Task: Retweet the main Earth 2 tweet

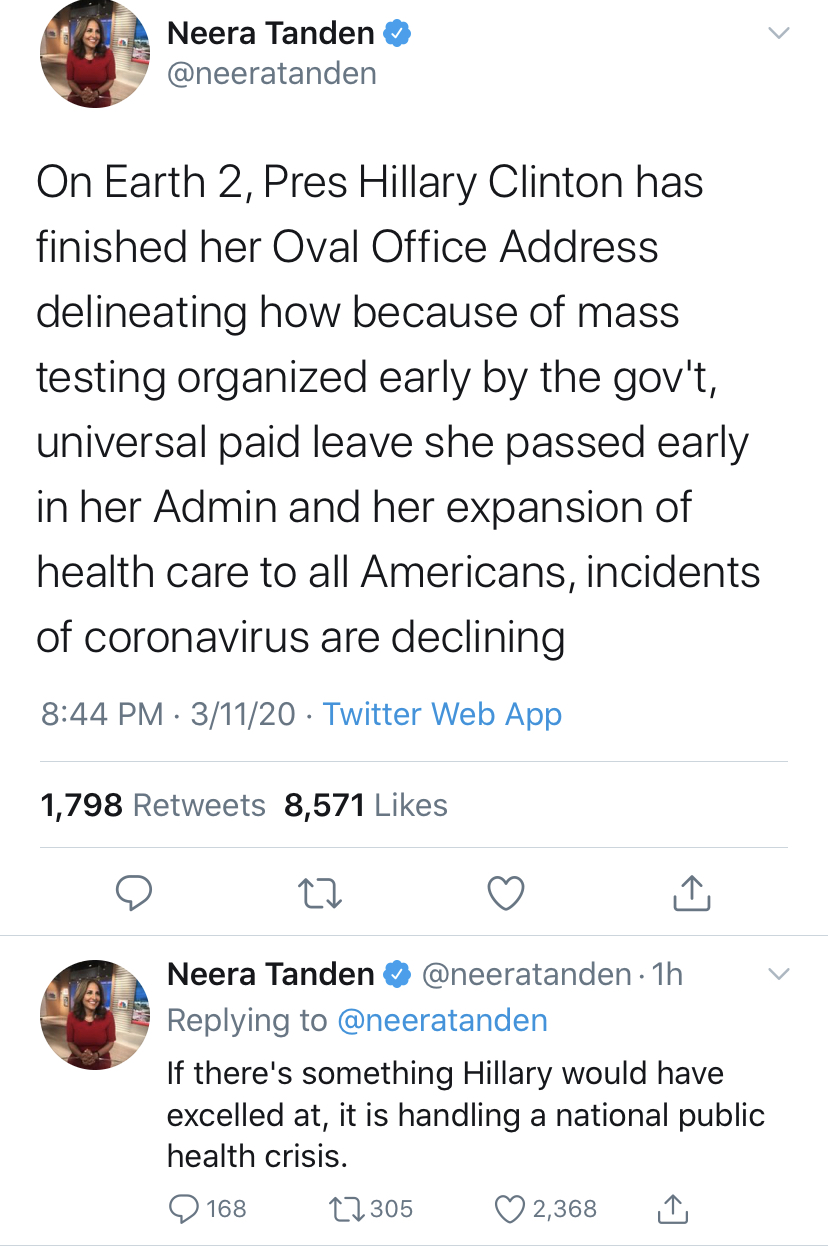Action: (x=321, y=893)
